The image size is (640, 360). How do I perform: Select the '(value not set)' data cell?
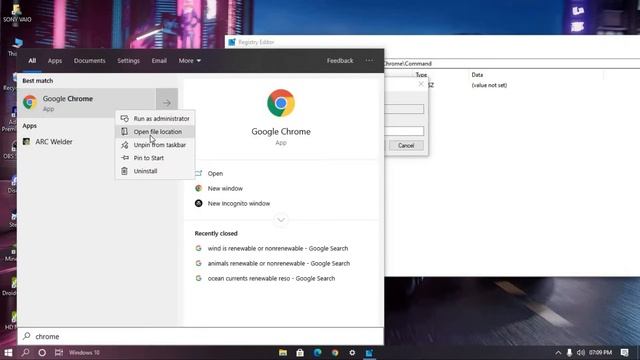tap(489, 85)
